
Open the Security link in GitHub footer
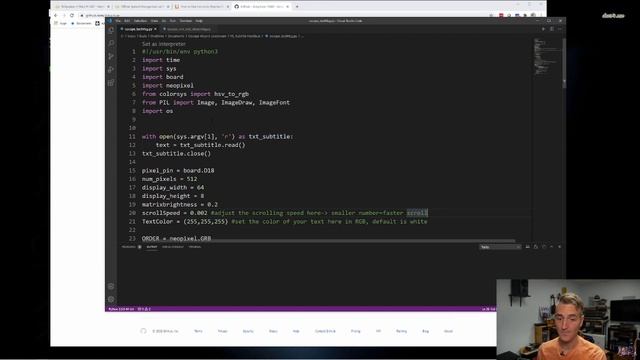point(248,331)
